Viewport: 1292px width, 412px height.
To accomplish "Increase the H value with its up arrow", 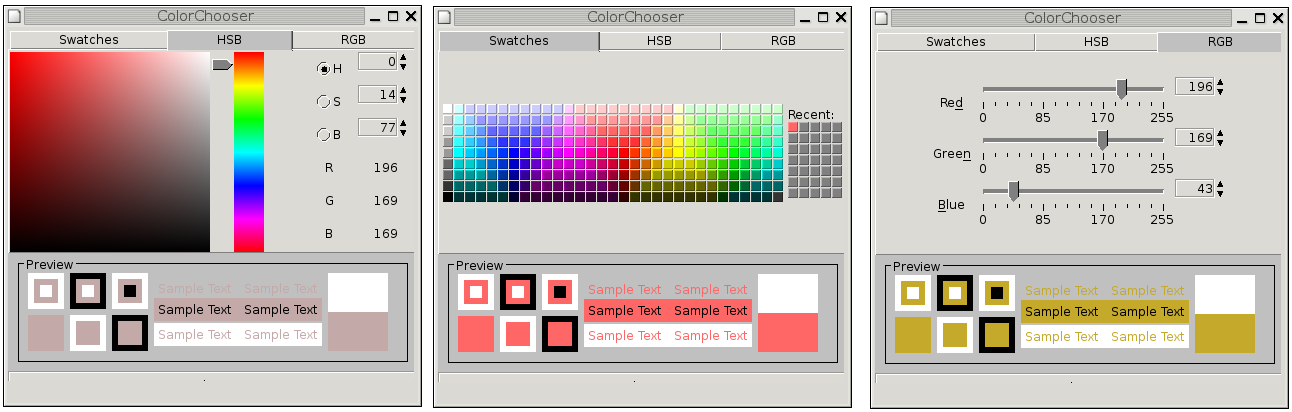I will point(403,57).
